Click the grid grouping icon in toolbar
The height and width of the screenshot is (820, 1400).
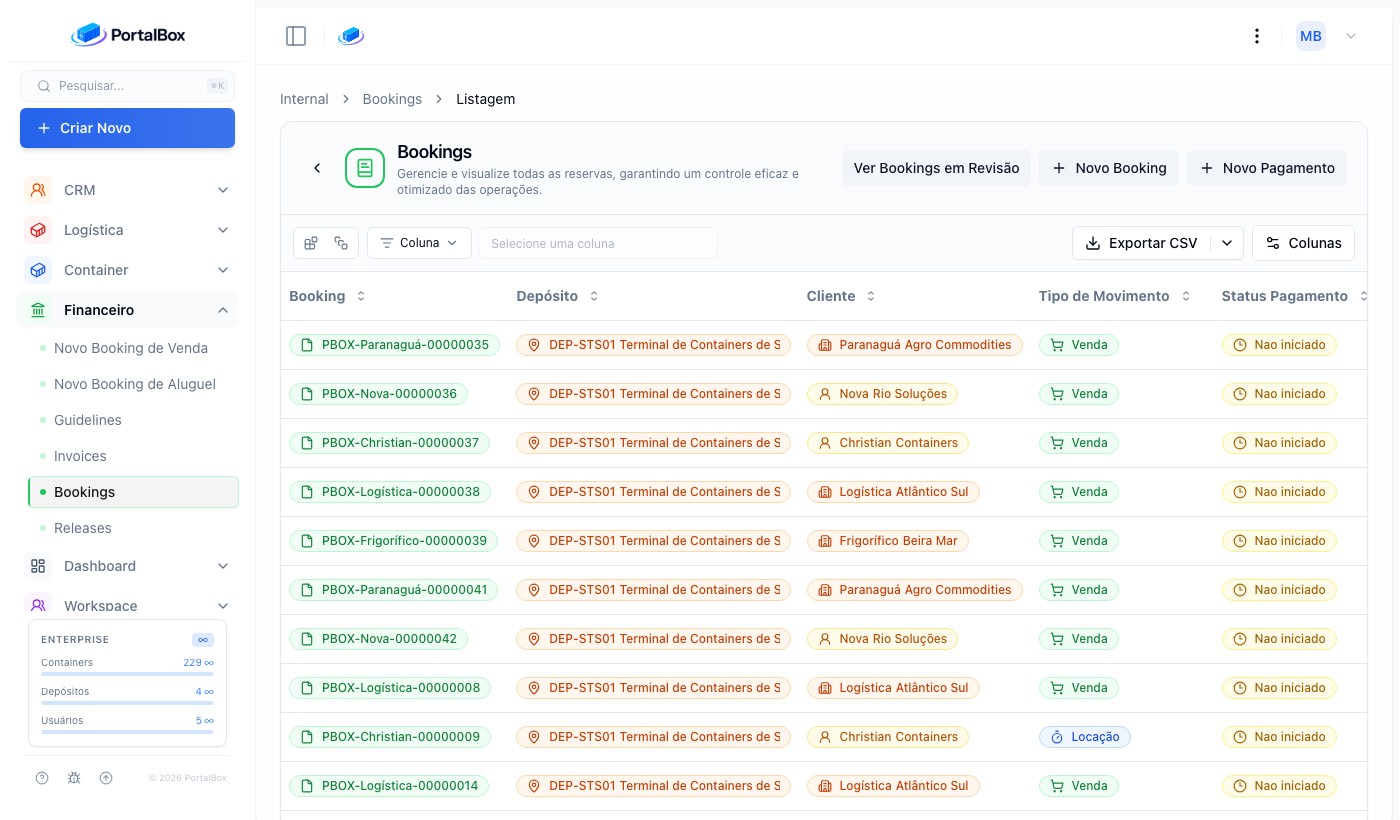click(311, 243)
